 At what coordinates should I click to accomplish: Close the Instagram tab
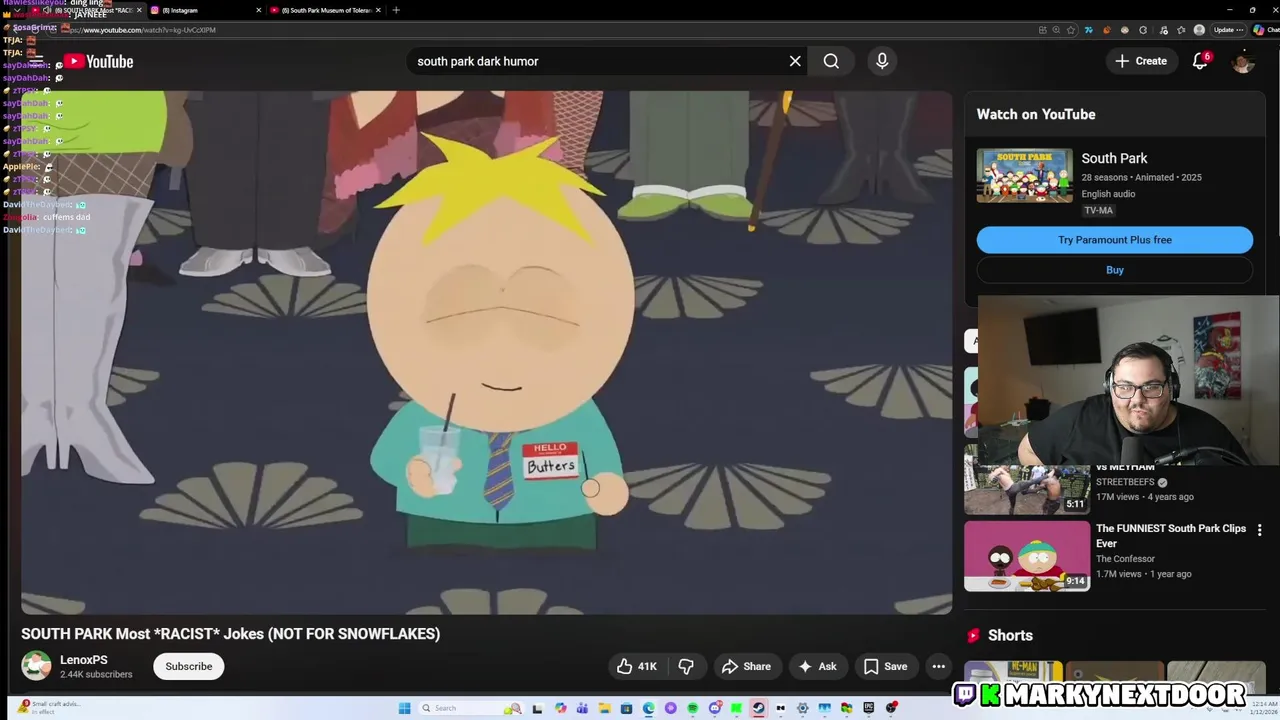259,10
